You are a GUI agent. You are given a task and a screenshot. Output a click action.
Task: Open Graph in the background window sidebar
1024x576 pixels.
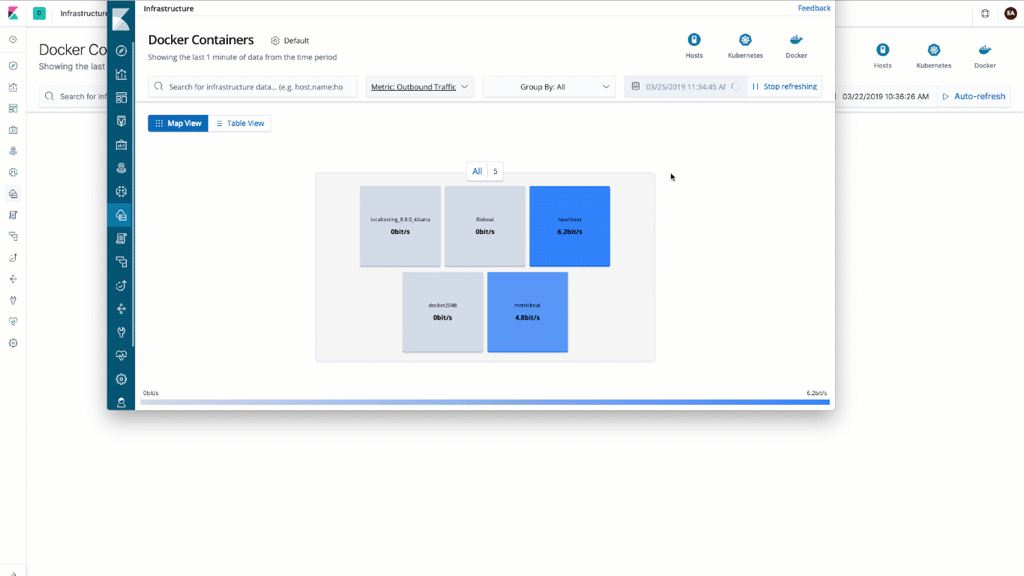click(x=13, y=279)
